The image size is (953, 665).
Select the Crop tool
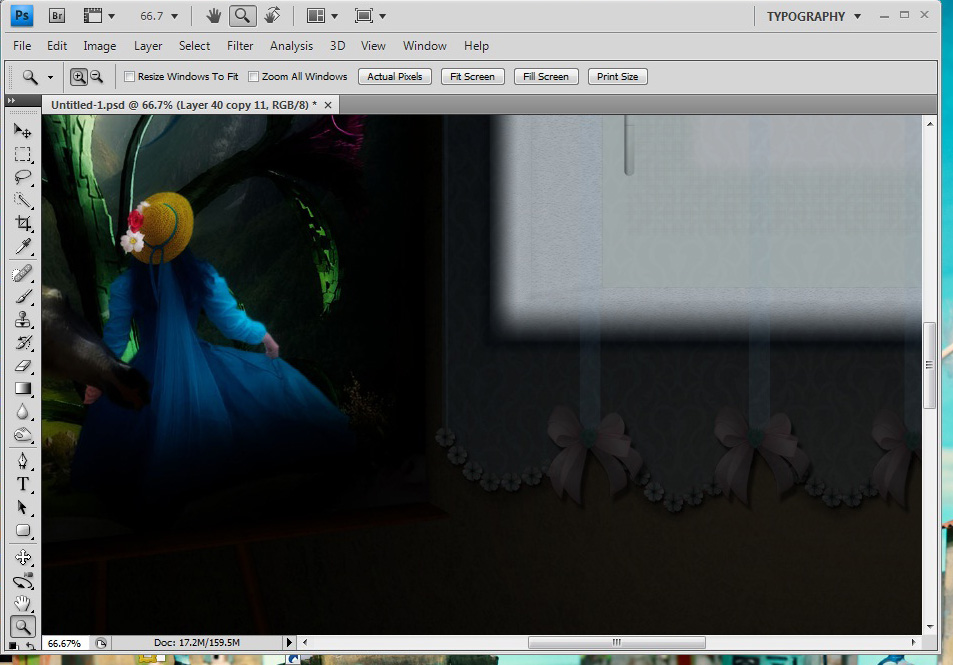22,223
